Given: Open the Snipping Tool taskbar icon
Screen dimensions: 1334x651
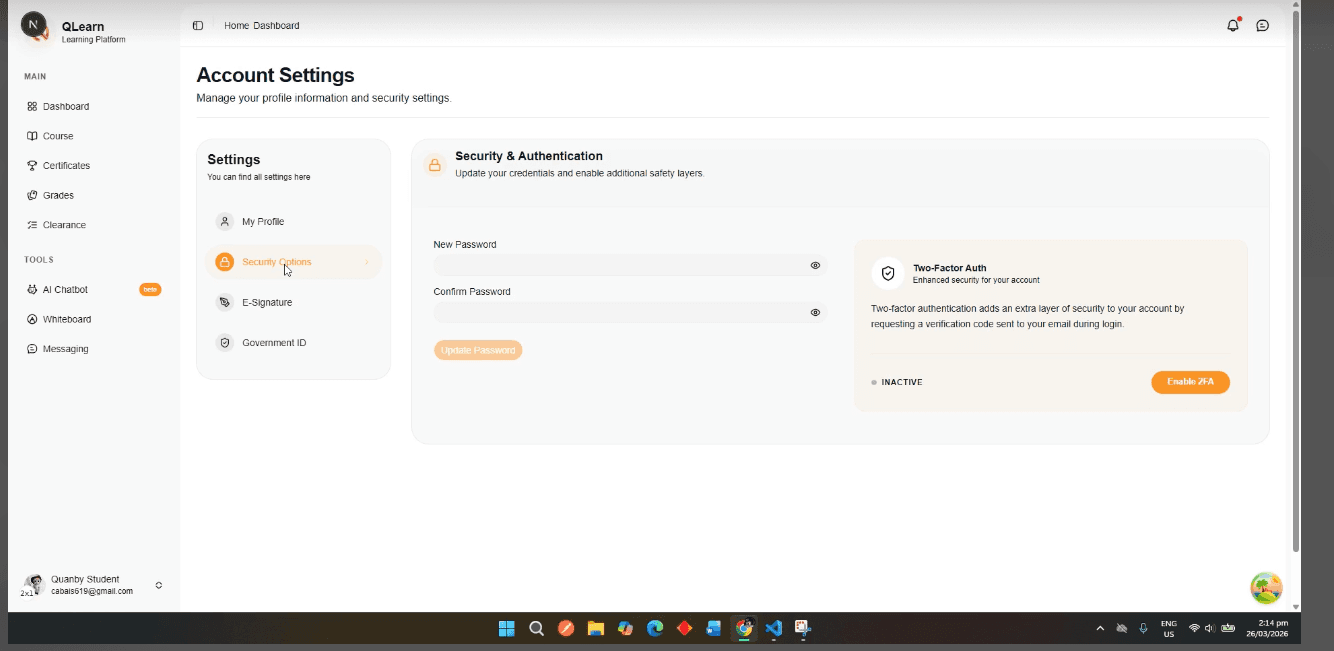Looking at the screenshot, I should point(803,628).
